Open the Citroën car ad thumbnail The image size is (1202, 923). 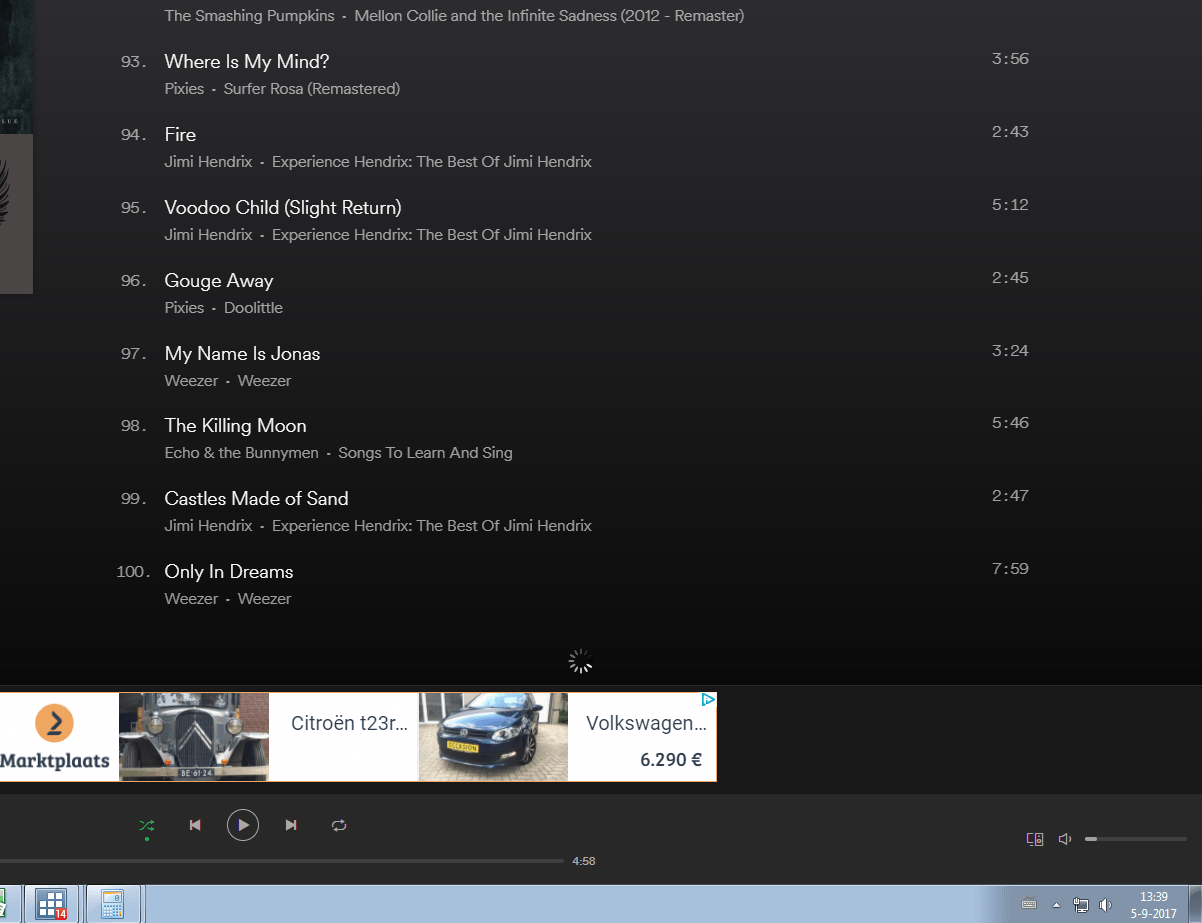click(194, 737)
